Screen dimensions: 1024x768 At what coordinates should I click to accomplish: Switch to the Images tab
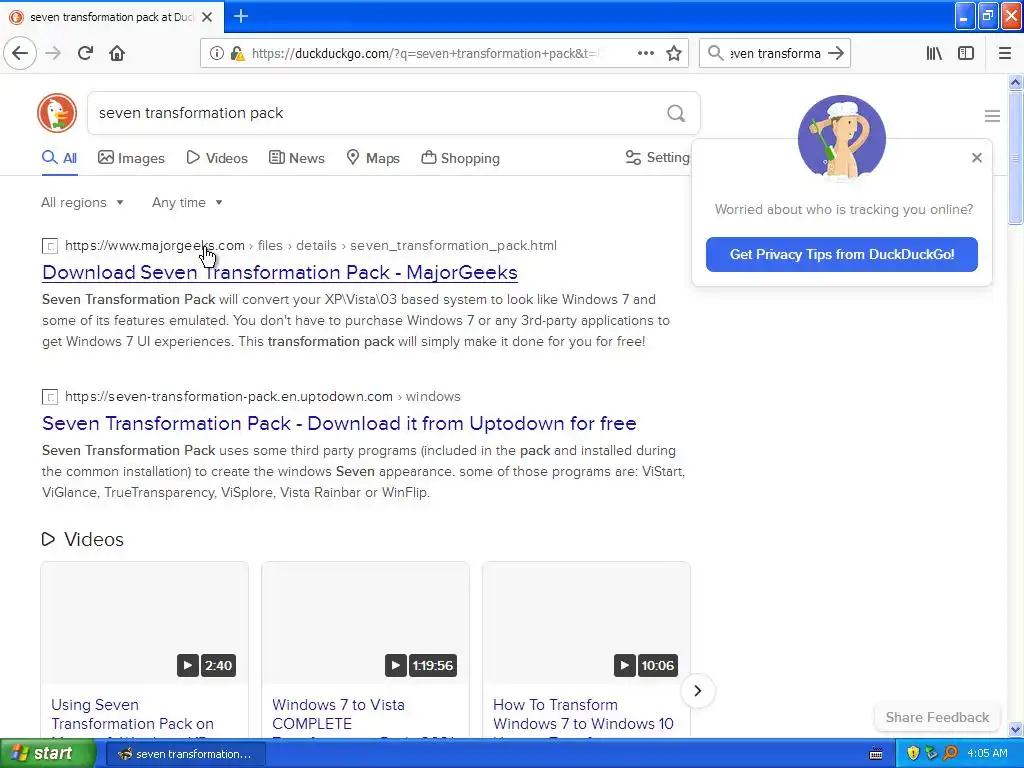131,158
